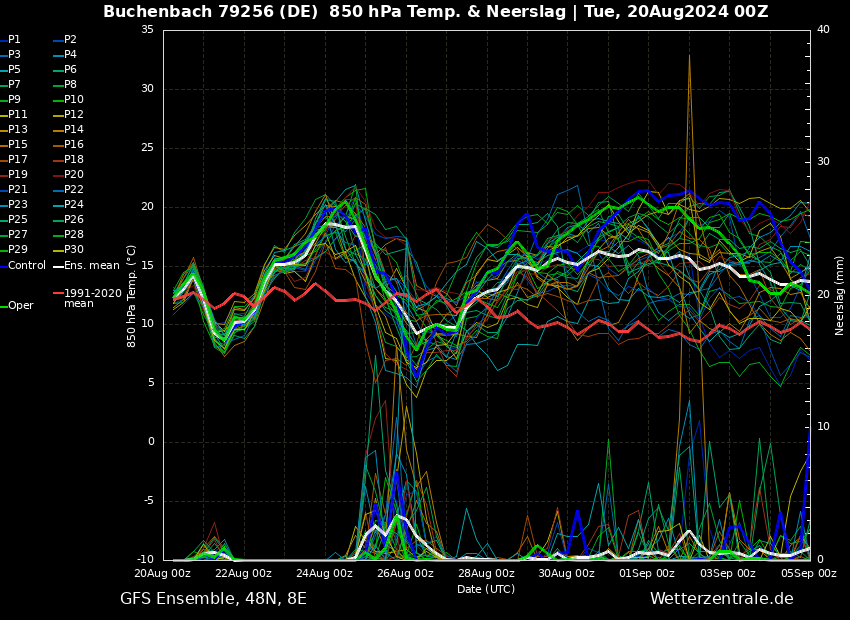Click the P1 legend entry
Image resolution: width=850 pixels, height=620 pixels.
[11, 40]
